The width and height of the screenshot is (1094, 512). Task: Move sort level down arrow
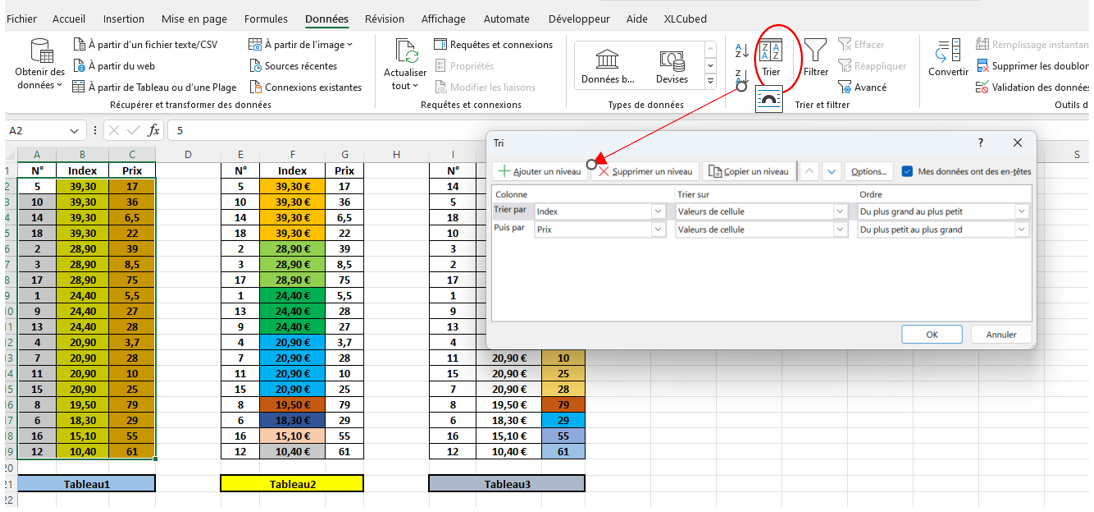(831, 171)
